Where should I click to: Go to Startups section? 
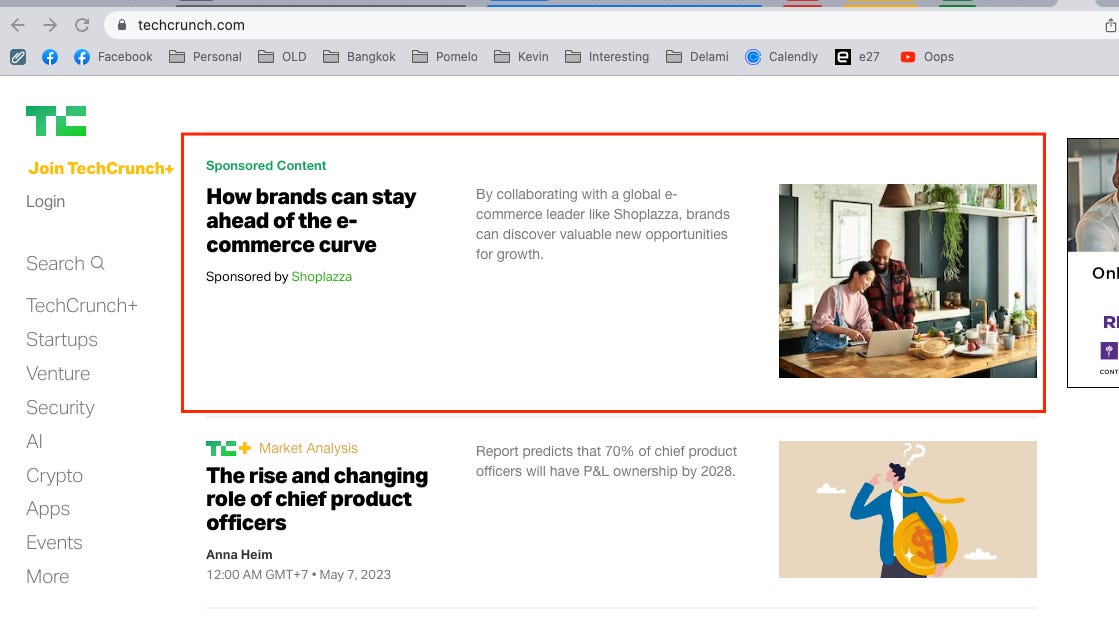(x=62, y=340)
